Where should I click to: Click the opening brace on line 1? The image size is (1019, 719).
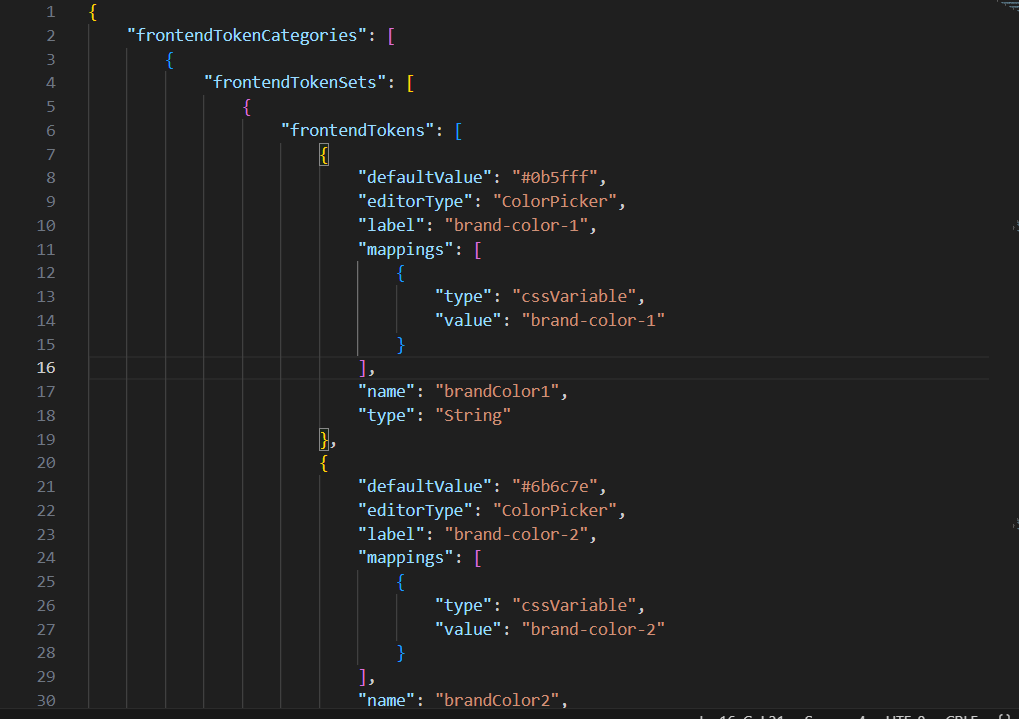[x=93, y=12]
